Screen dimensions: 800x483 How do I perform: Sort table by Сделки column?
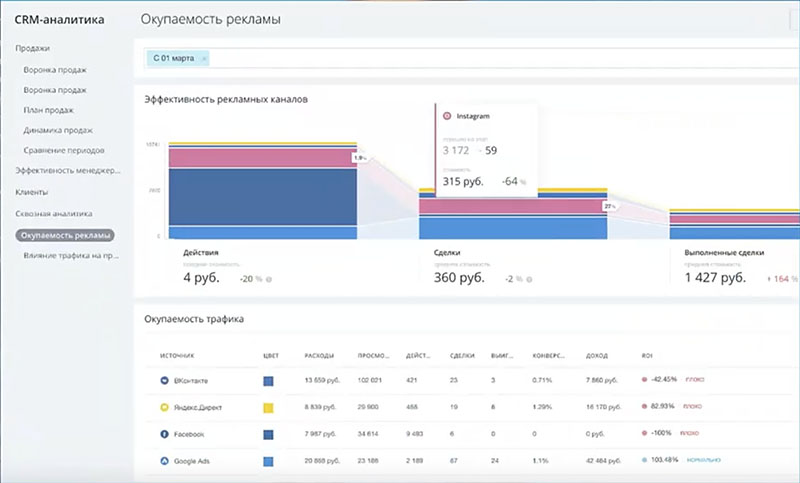(462, 356)
